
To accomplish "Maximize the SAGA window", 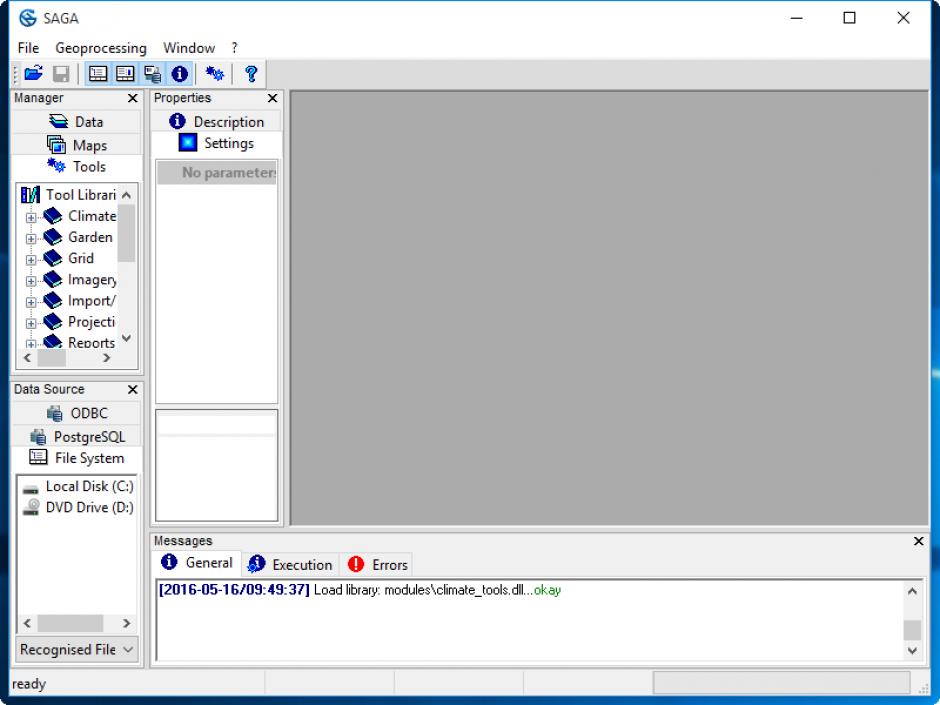I will click(849, 18).
